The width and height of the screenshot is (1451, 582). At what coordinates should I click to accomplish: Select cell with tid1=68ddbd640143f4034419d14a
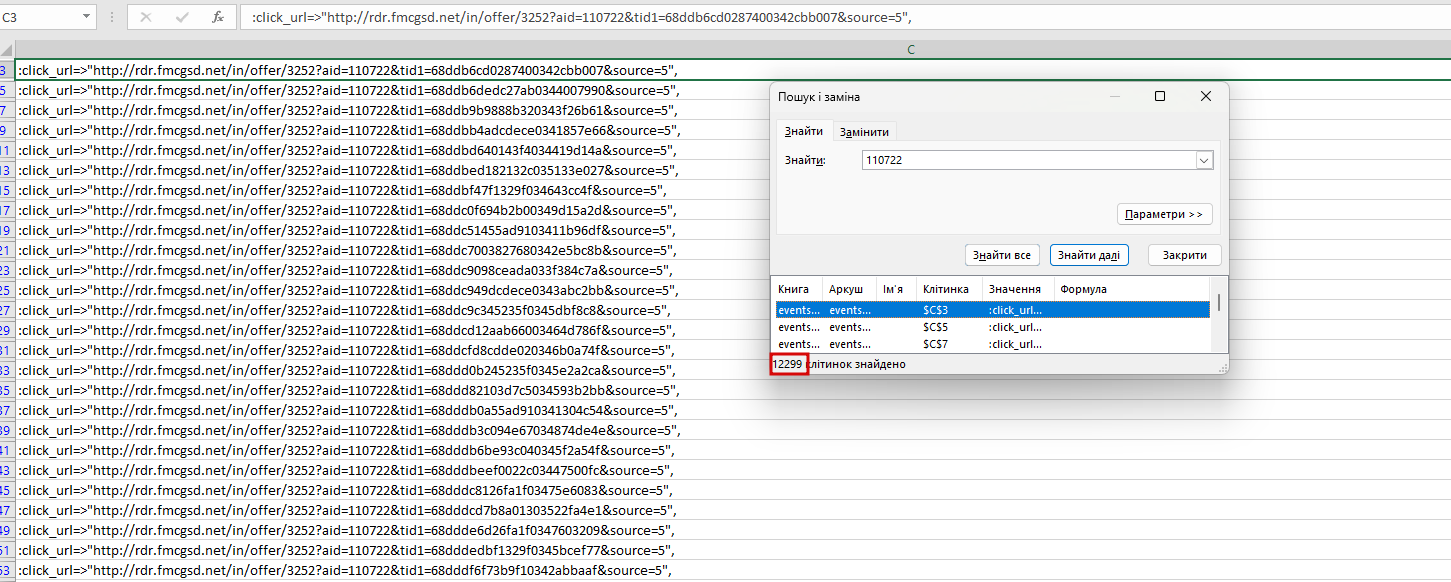(x=733, y=150)
